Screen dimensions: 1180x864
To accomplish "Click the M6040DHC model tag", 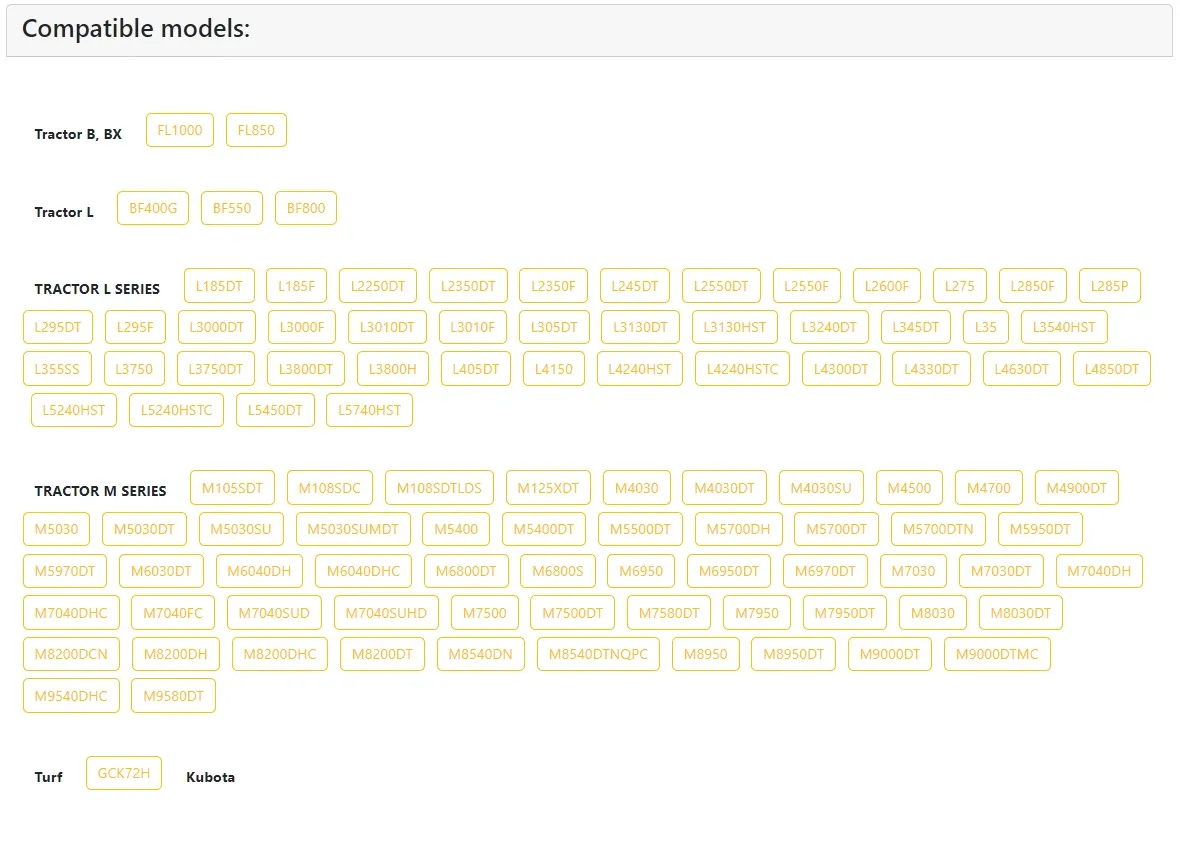I will [x=363, y=571].
